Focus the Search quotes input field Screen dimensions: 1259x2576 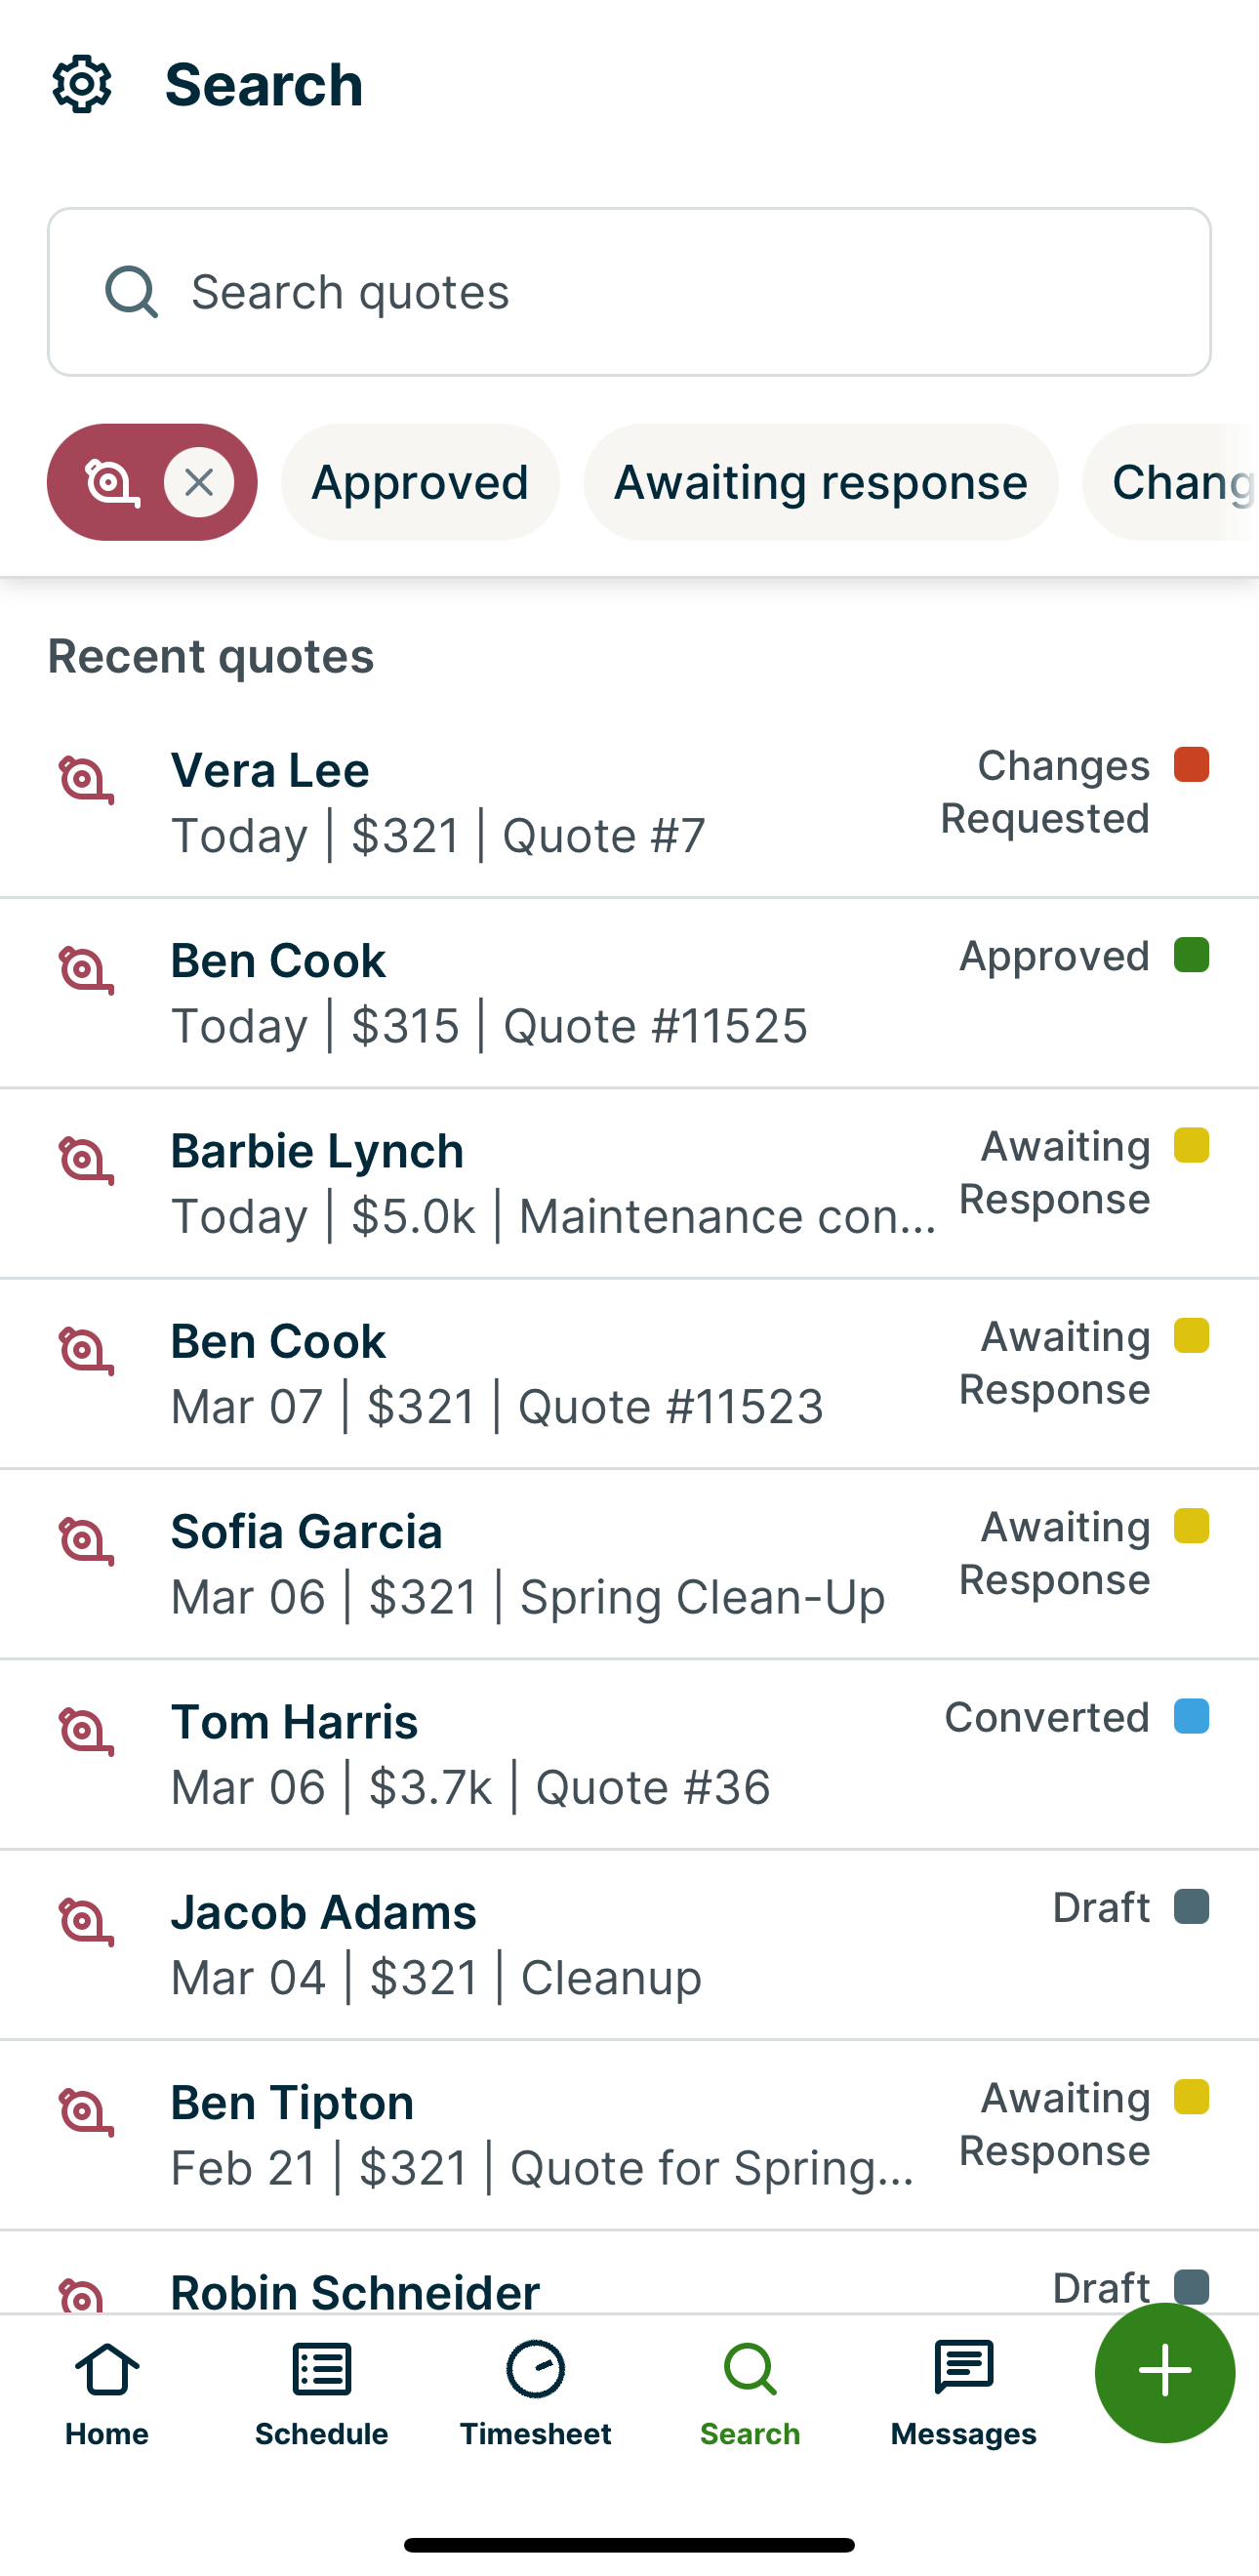click(660, 292)
